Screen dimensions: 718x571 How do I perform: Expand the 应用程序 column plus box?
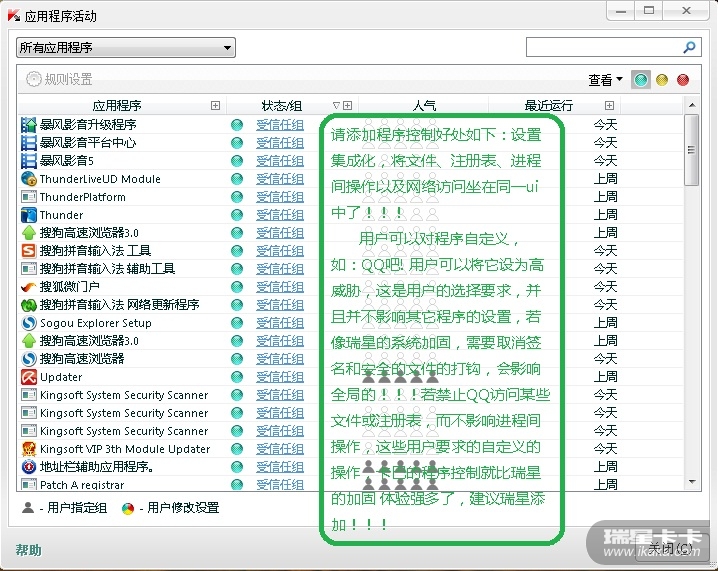click(x=215, y=106)
